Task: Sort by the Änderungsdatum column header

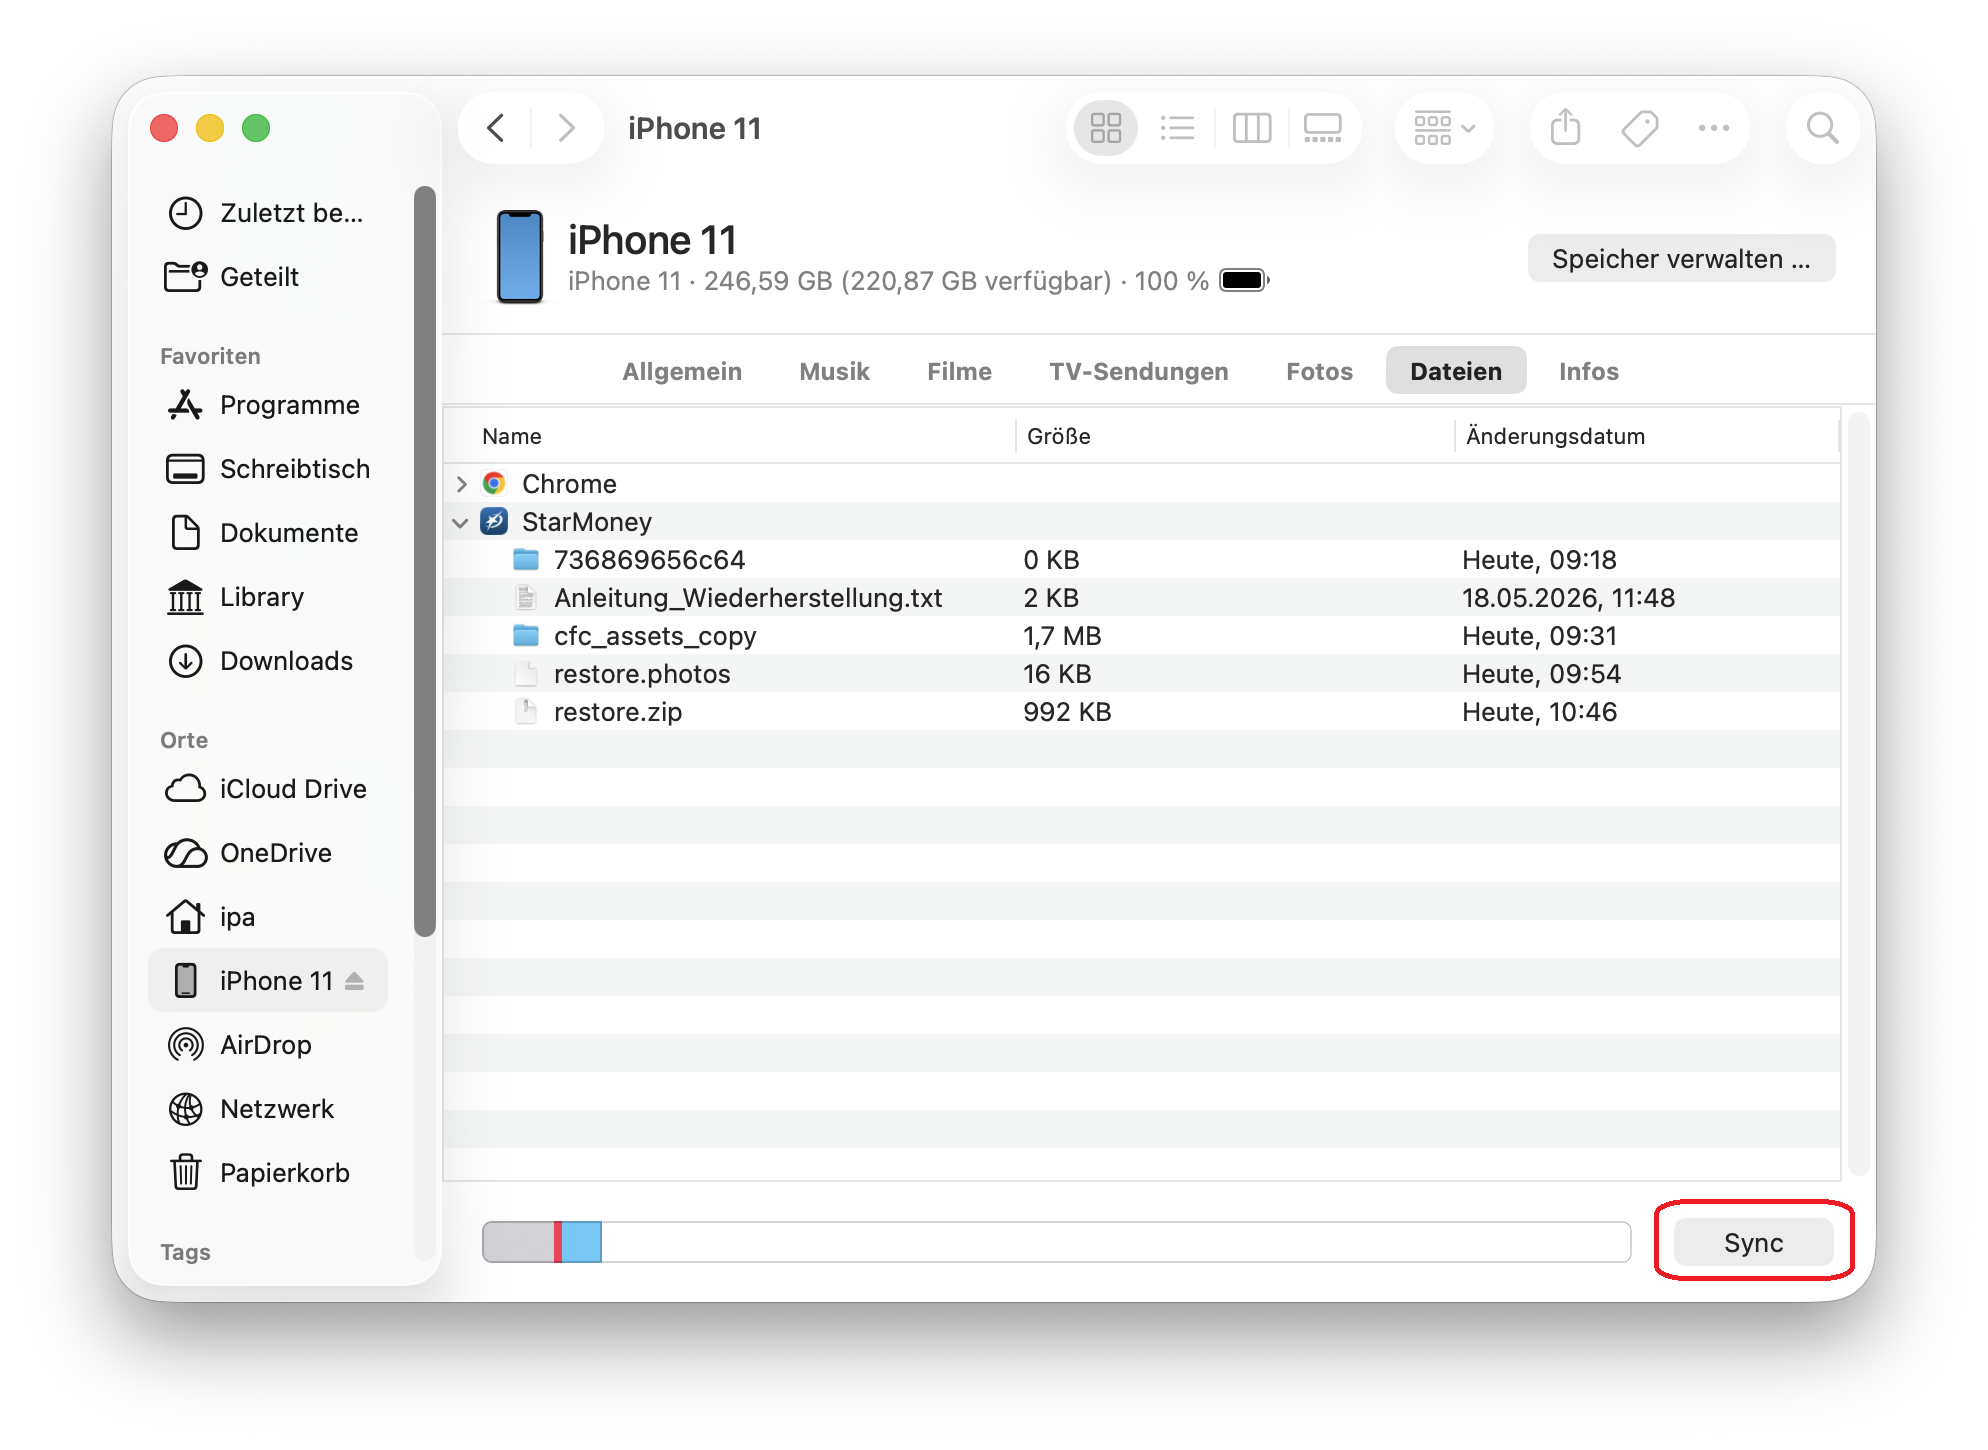Action: 1647,436
